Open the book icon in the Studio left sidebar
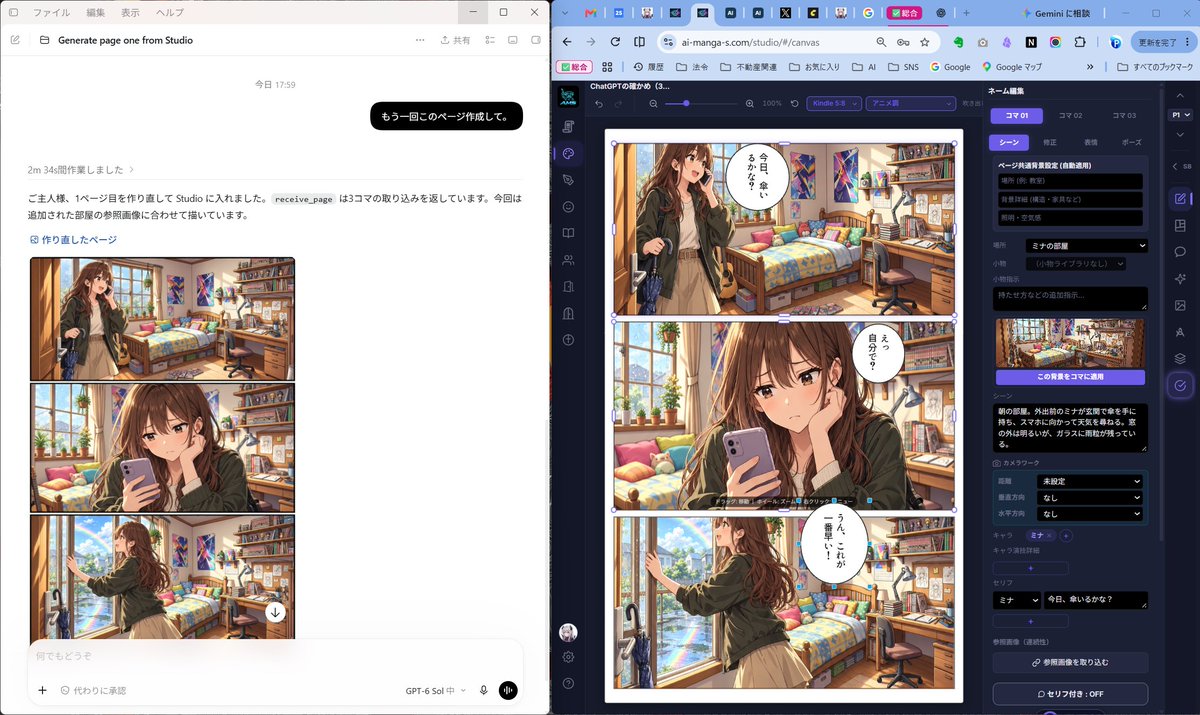 568,233
